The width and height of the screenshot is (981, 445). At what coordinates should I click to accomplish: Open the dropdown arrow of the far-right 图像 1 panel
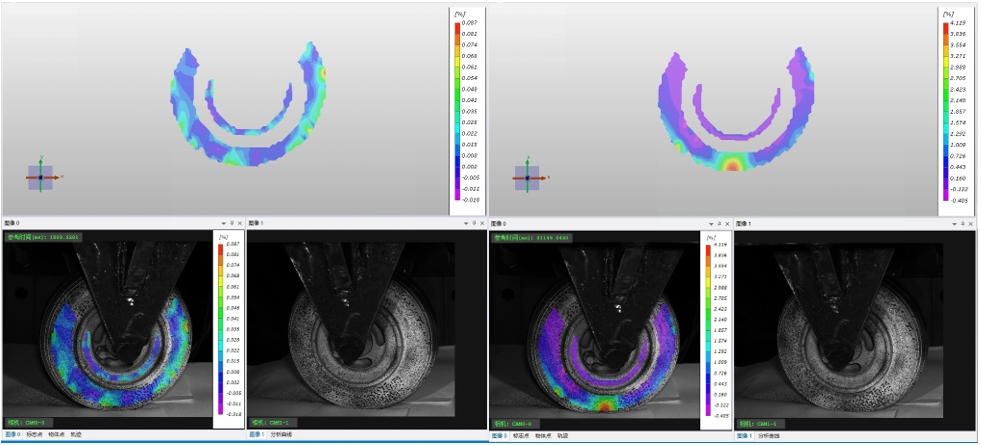point(955,223)
